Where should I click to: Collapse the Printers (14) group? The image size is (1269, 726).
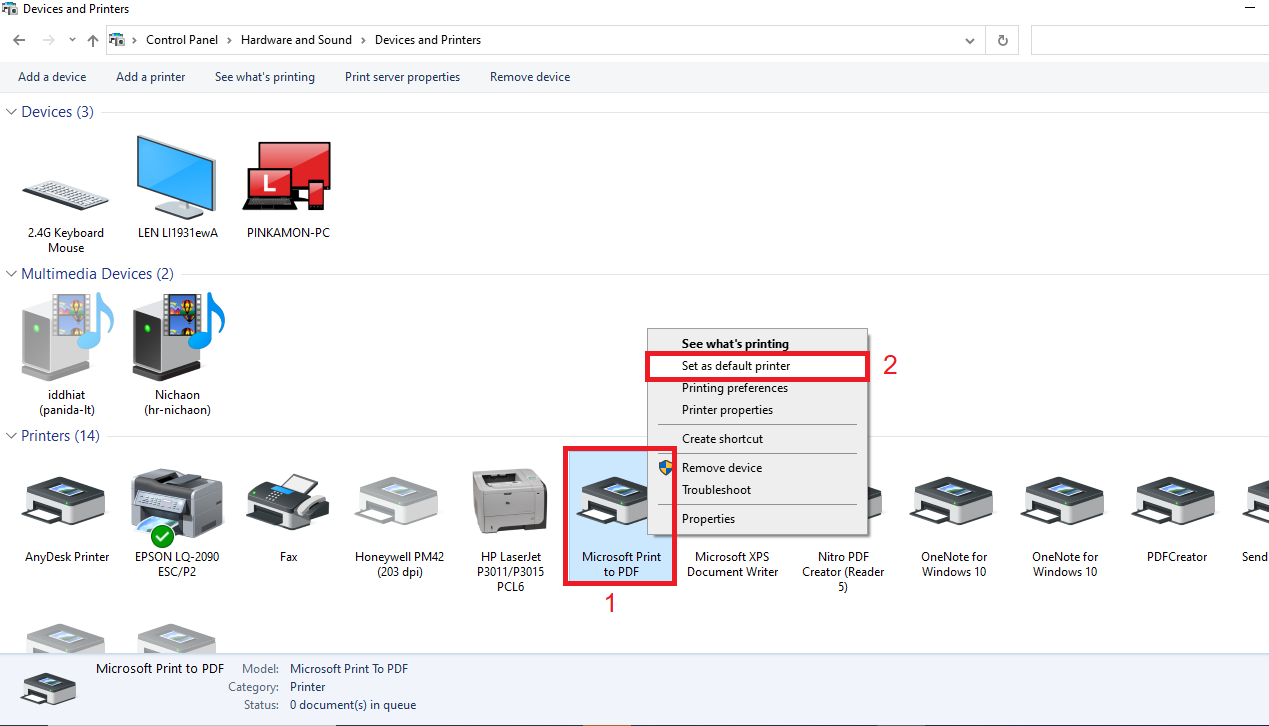(x=12, y=436)
